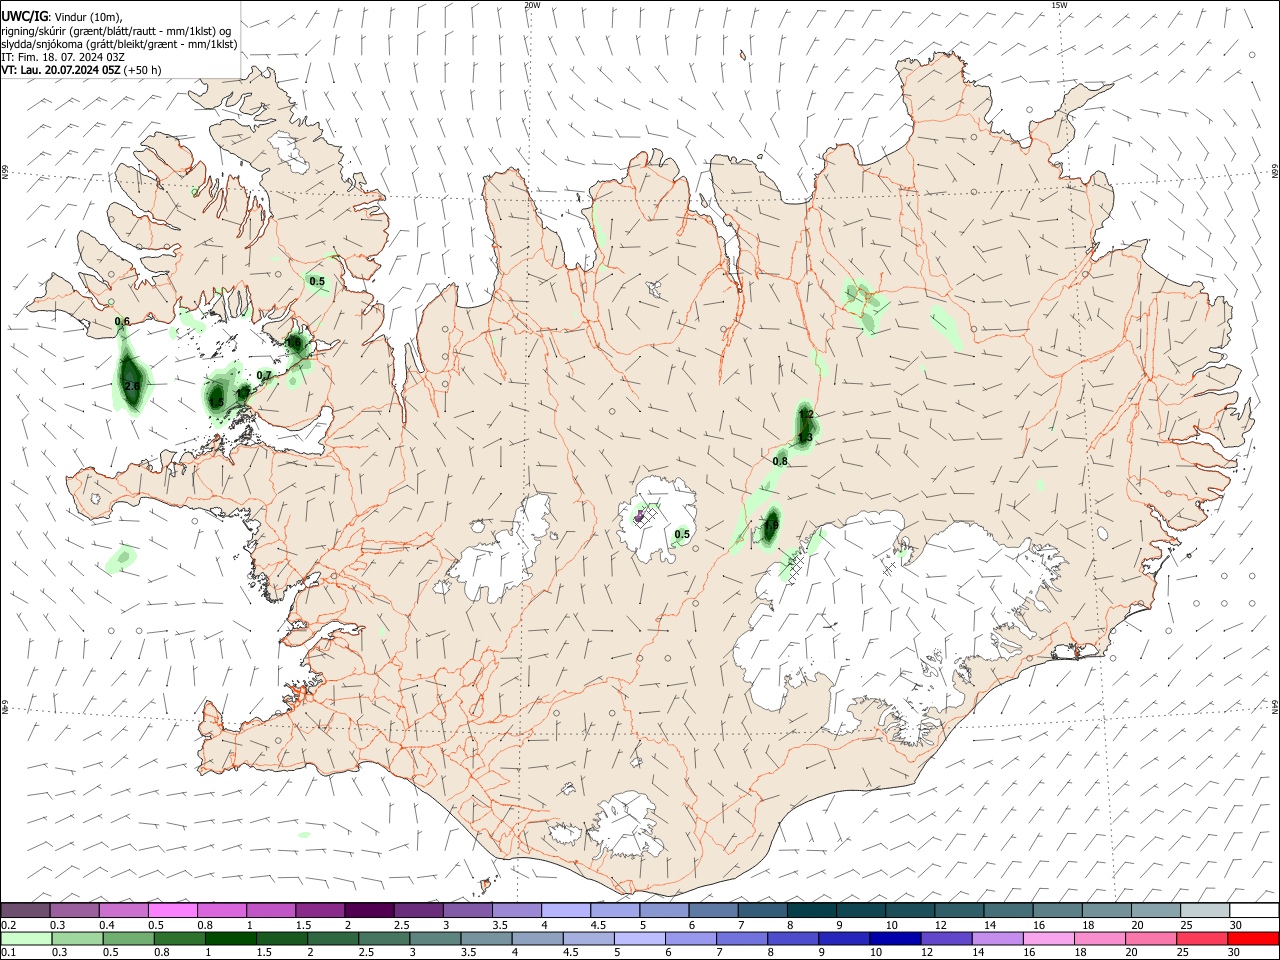Image resolution: width=1280 pixels, height=960 pixels.
Task: Click the 0.8 value on the map
Action: [780, 461]
